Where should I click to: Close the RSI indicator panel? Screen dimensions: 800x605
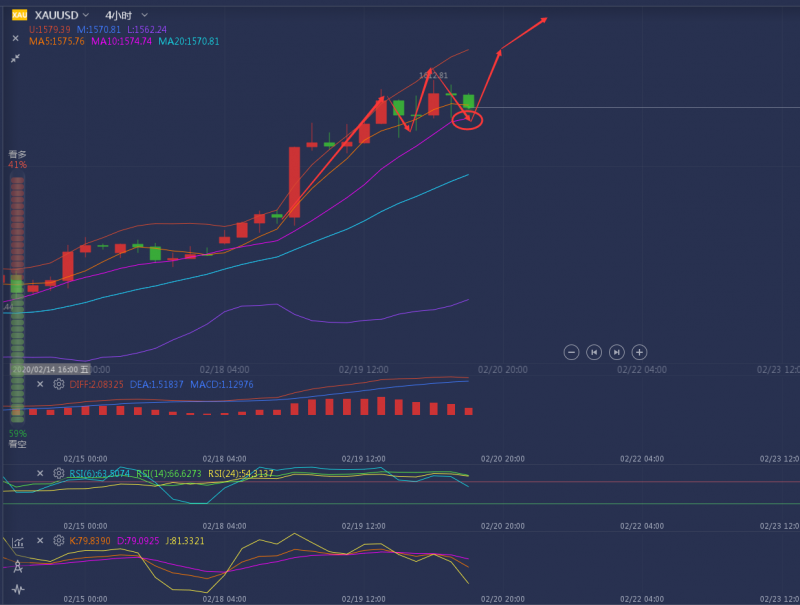pyautogui.click(x=40, y=473)
